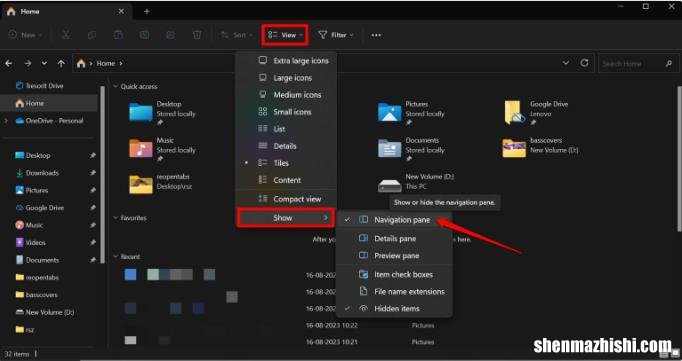682x361 pixels.
Task: Open the Filter dropdown
Action: tap(336, 35)
